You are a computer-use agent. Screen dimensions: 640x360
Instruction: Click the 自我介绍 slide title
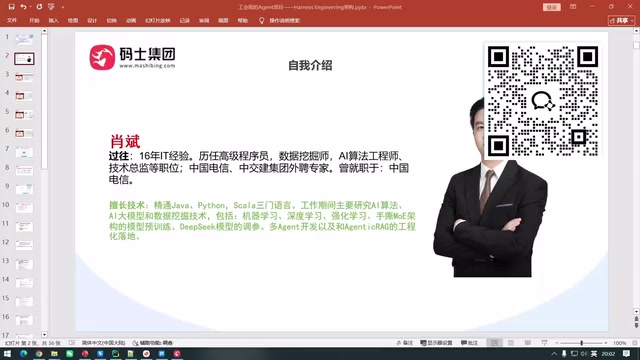point(310,65)
